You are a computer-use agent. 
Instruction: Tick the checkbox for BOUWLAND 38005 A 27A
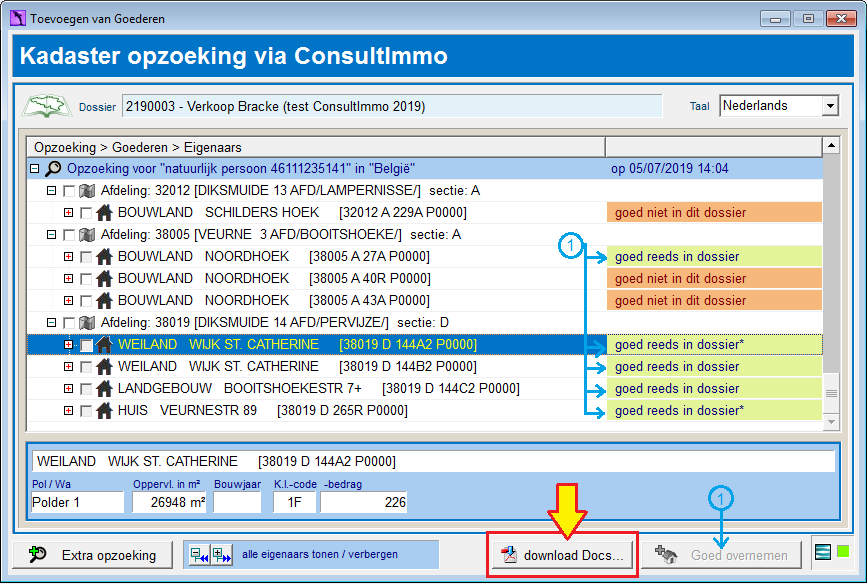coord(86,257)
